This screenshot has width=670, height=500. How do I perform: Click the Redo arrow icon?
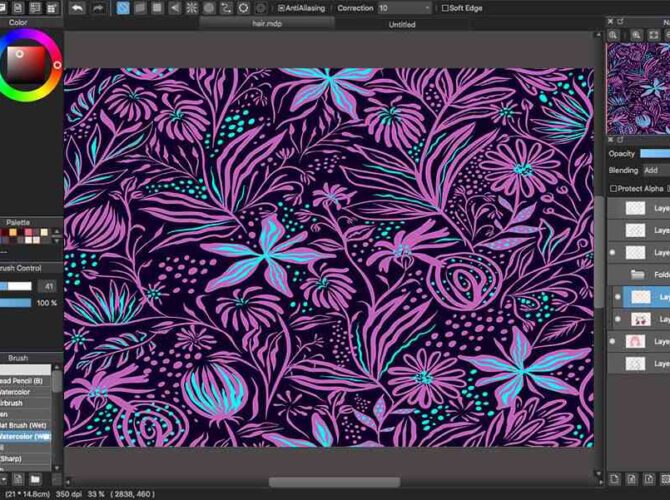coord(98,8)
